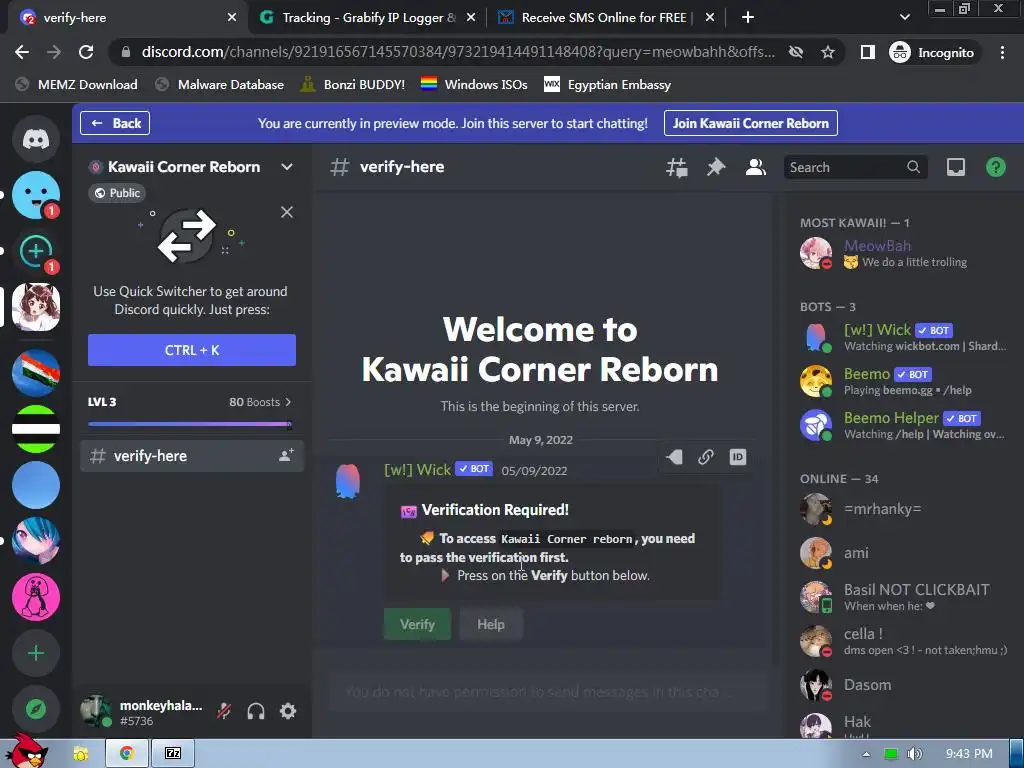Open the Threads icon in channel header
The width and height of the screenshot is (1024, 768).
(x=677, y=167)
